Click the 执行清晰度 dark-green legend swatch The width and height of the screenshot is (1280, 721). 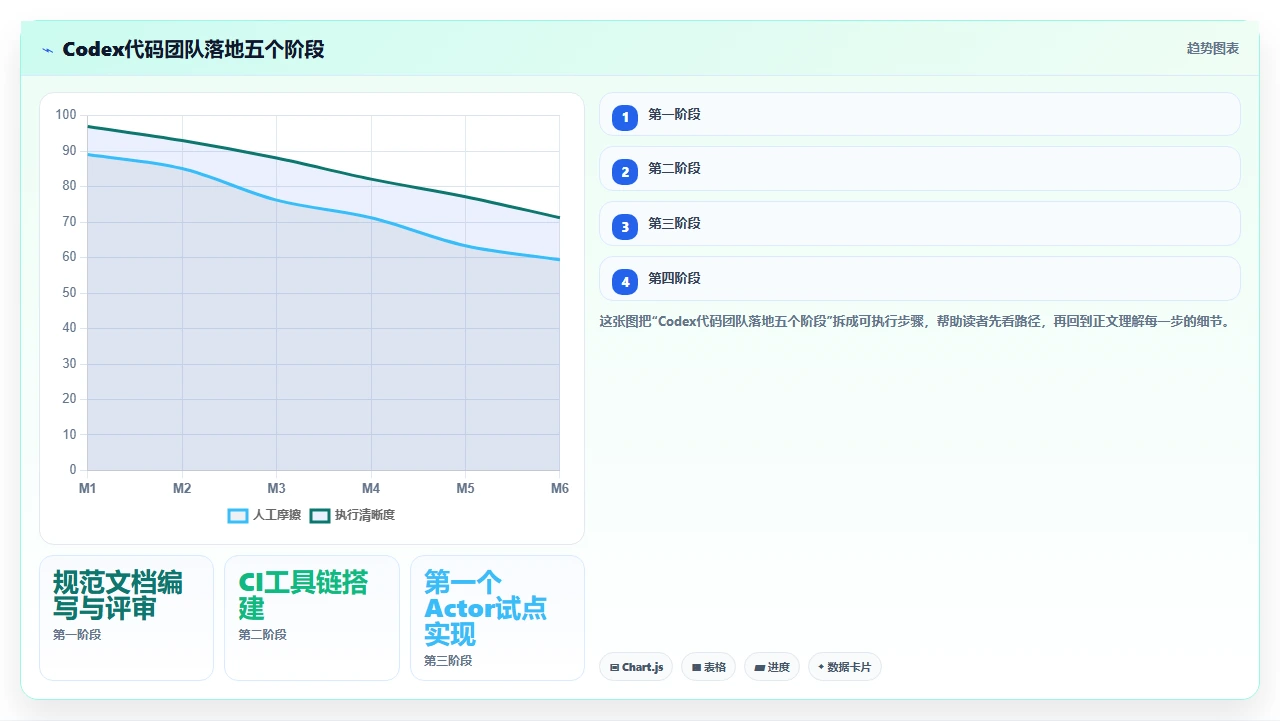coord(320,515)
